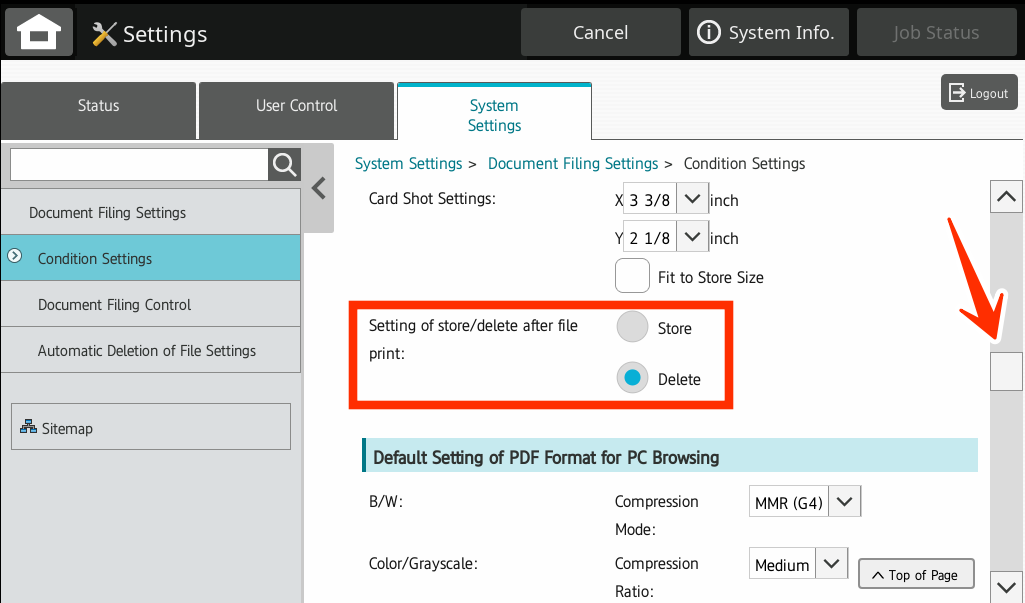Switch to User Control tab
This screenshot has width=1025, height=603.
[296, 105]
